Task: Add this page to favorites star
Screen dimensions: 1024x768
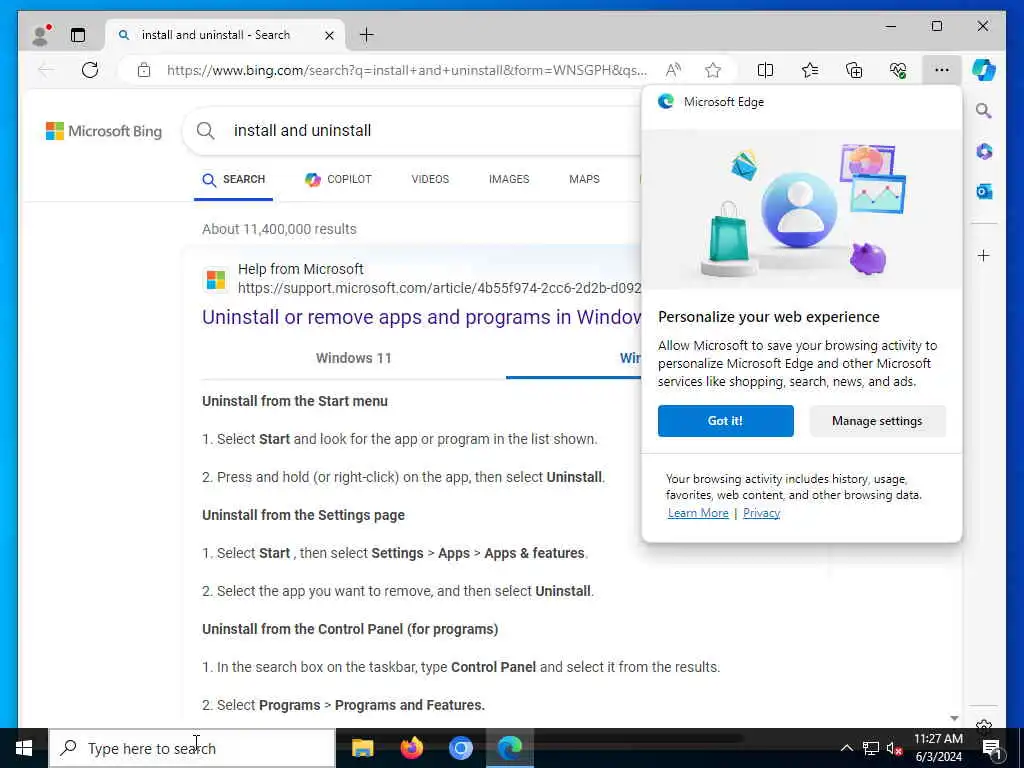Action: coord(712,70)
